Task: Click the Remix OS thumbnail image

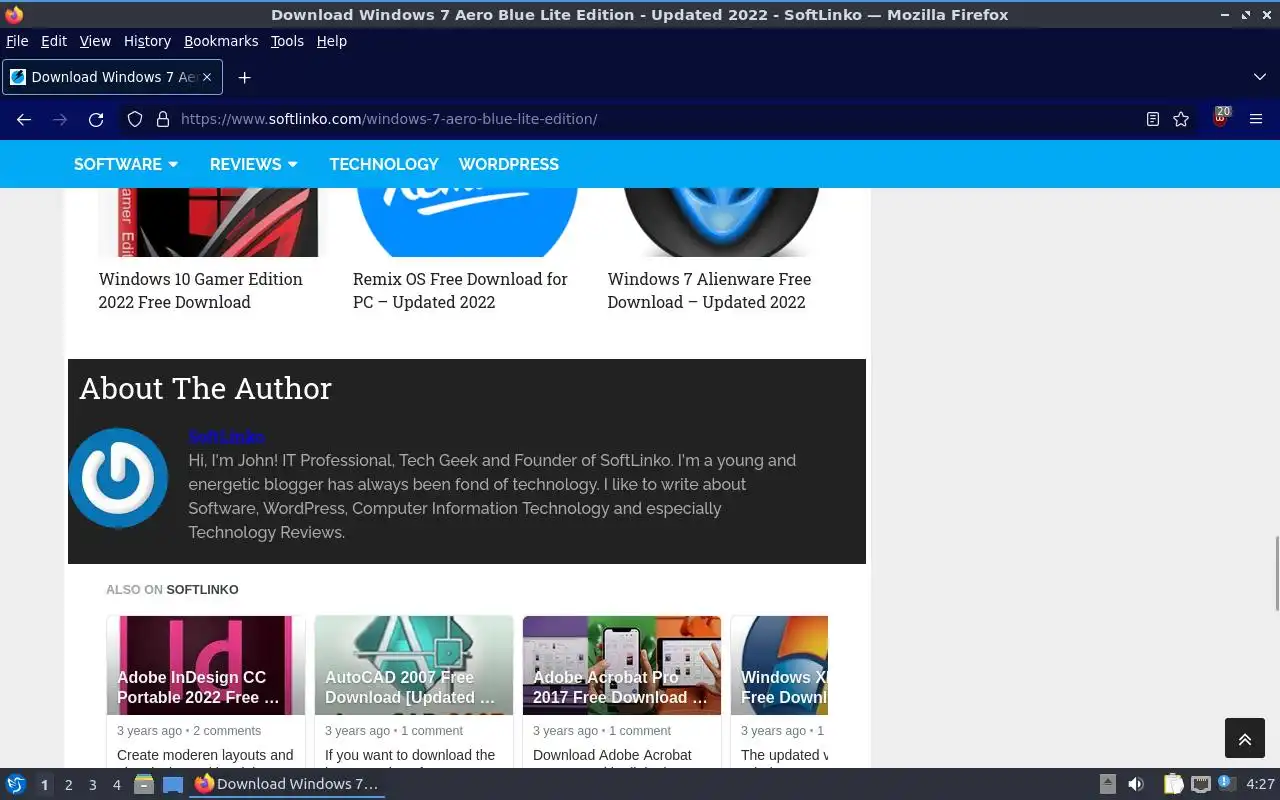Action: 467,222
